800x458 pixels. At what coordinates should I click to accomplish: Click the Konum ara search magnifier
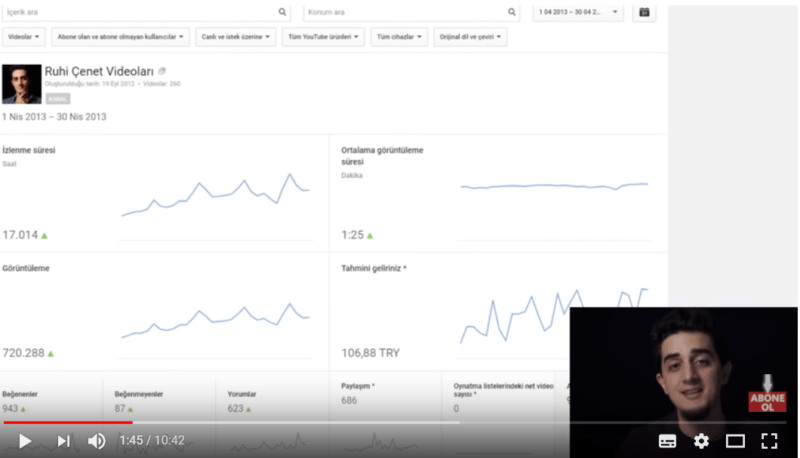click(512, 12)
